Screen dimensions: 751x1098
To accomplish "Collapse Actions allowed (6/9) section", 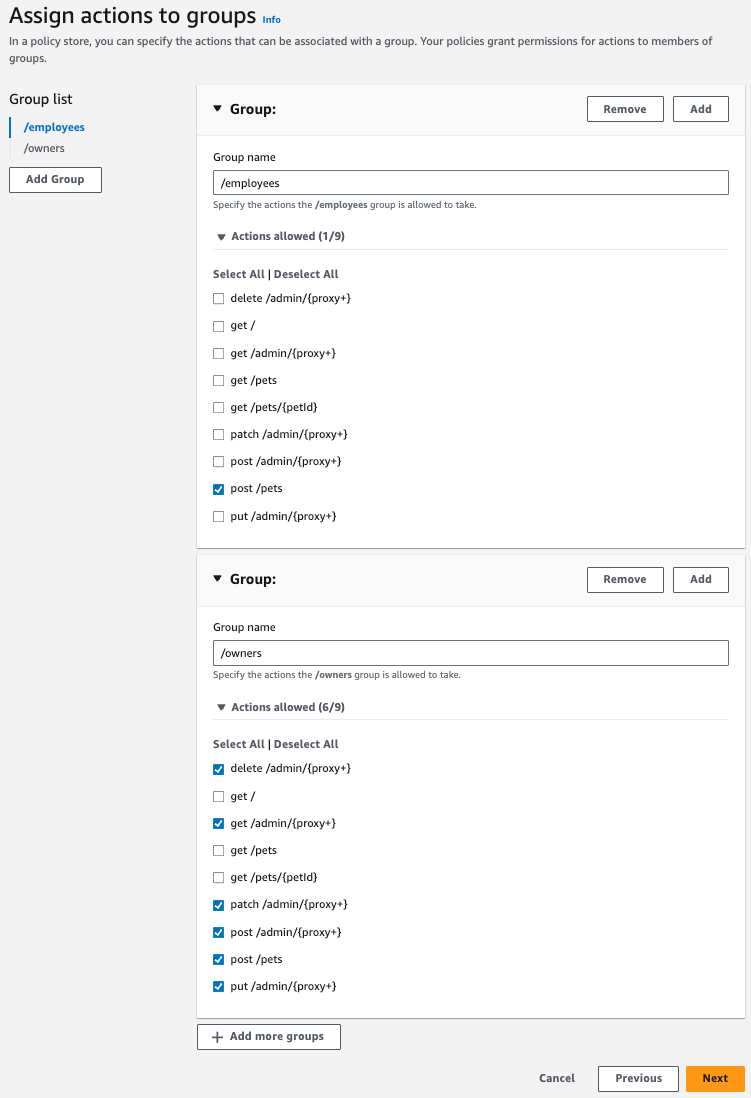I will point(221,707).
